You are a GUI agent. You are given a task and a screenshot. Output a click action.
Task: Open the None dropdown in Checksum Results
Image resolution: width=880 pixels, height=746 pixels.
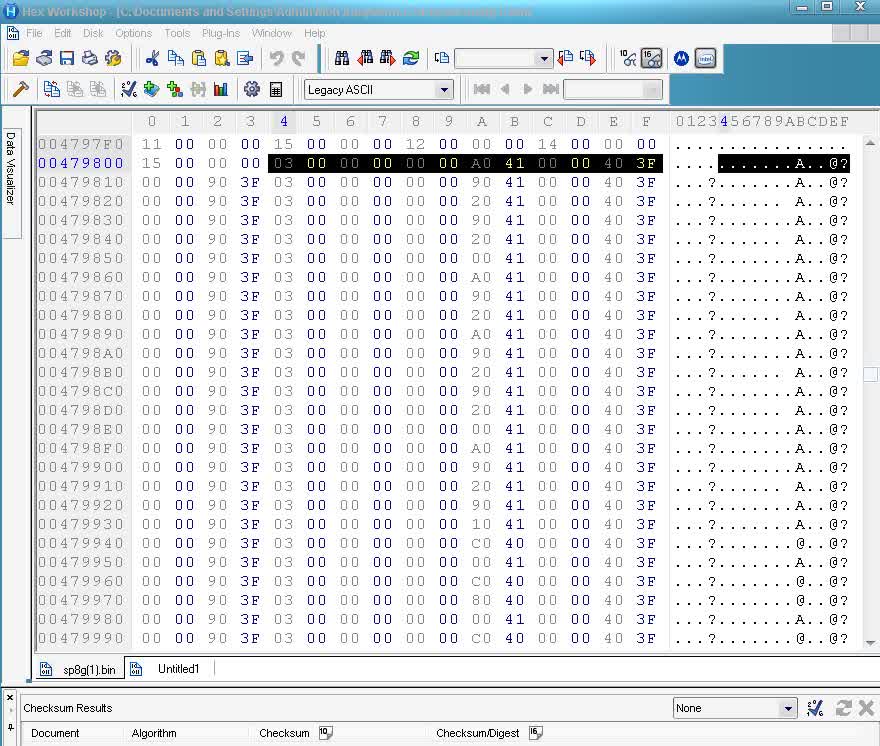788,708
